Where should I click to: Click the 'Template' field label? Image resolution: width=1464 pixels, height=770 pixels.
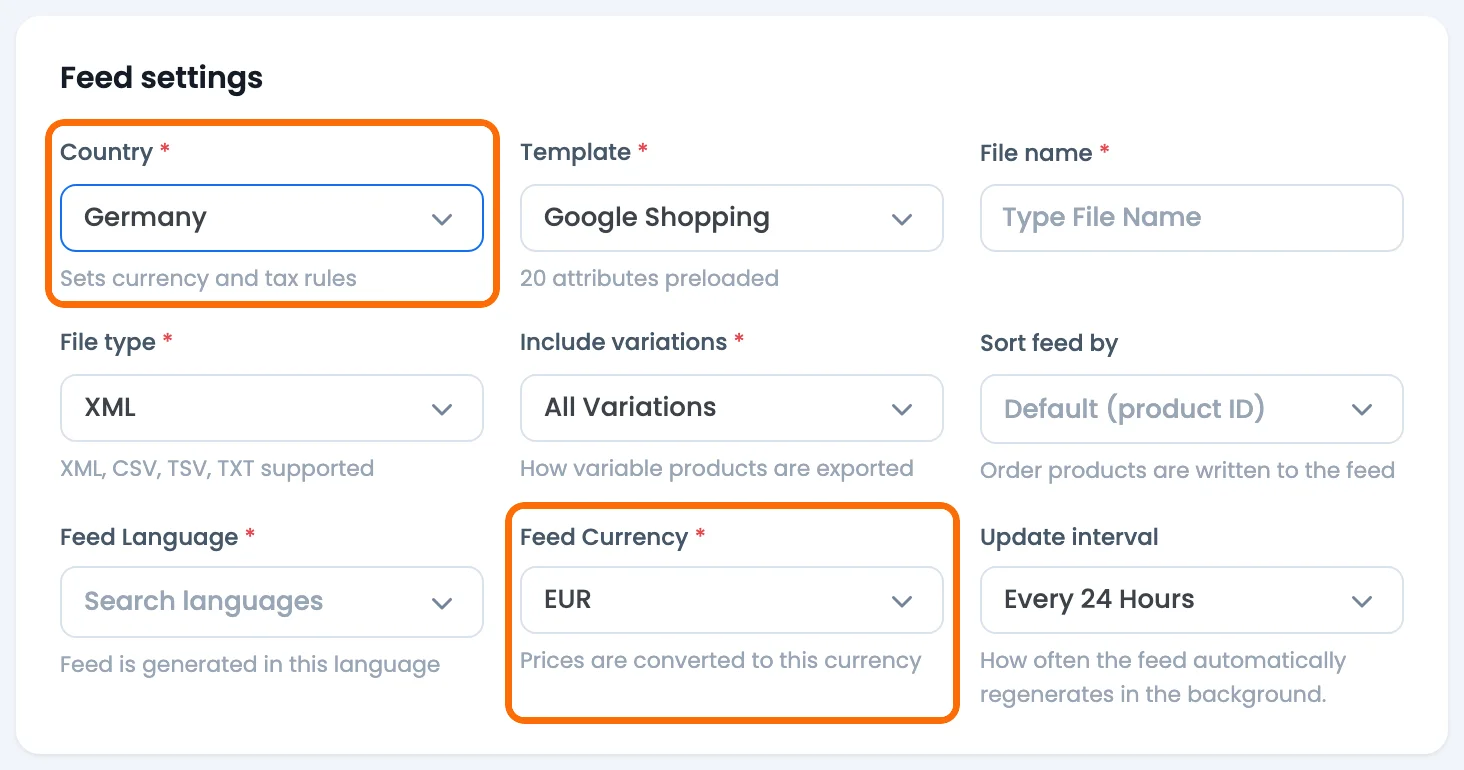(575, 152)
